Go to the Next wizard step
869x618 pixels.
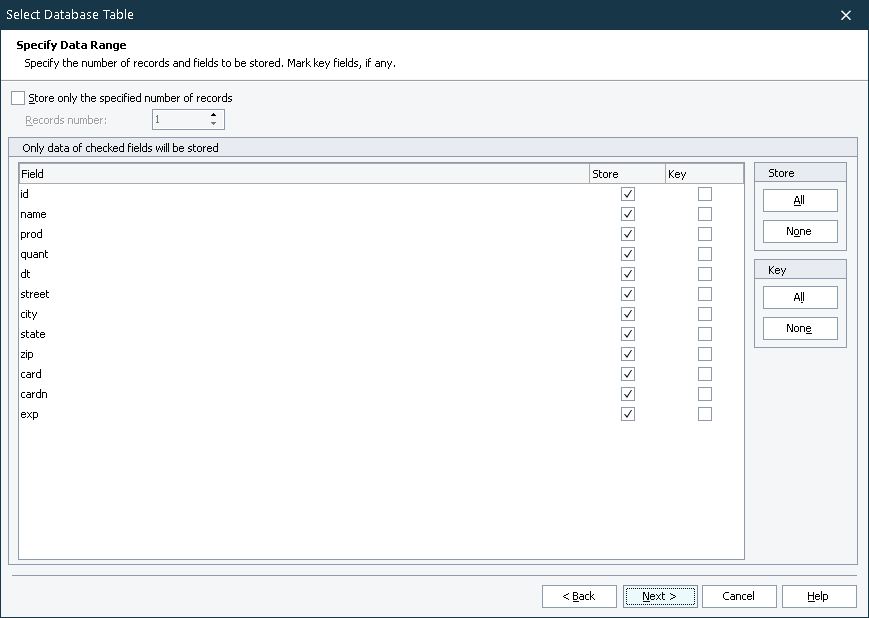[660, 596]
